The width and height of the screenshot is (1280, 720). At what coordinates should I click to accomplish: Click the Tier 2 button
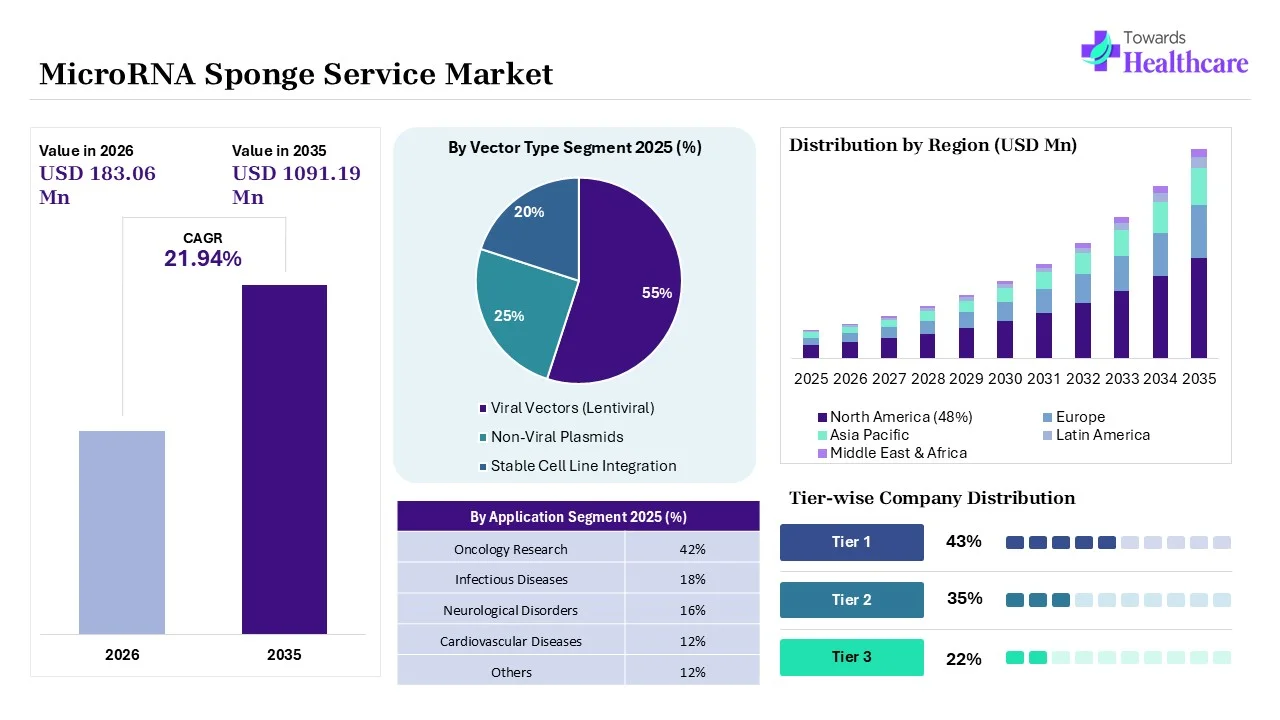pyautogui.click(x=852, y=600)
